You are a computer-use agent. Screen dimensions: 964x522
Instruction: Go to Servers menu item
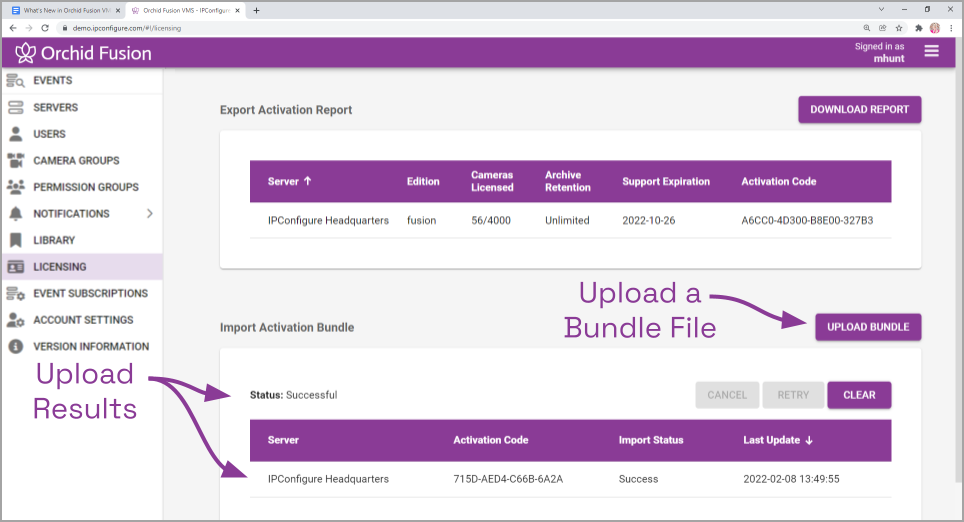click(55, 108)
